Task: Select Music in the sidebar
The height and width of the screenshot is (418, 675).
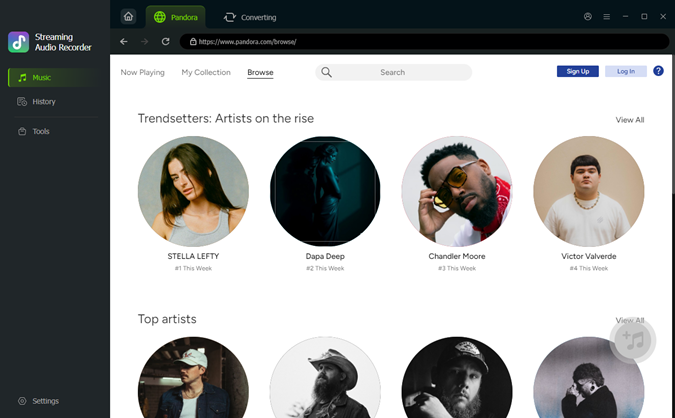Action: [x=53, y=77]
